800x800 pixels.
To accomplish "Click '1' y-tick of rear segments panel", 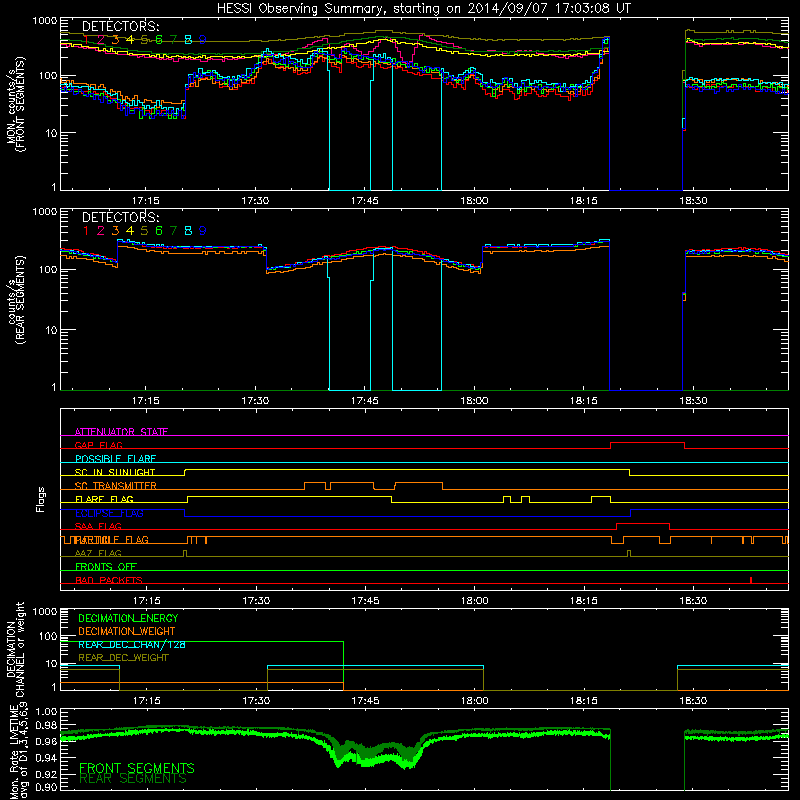I will pyautogui.click(x=54, y=388).
